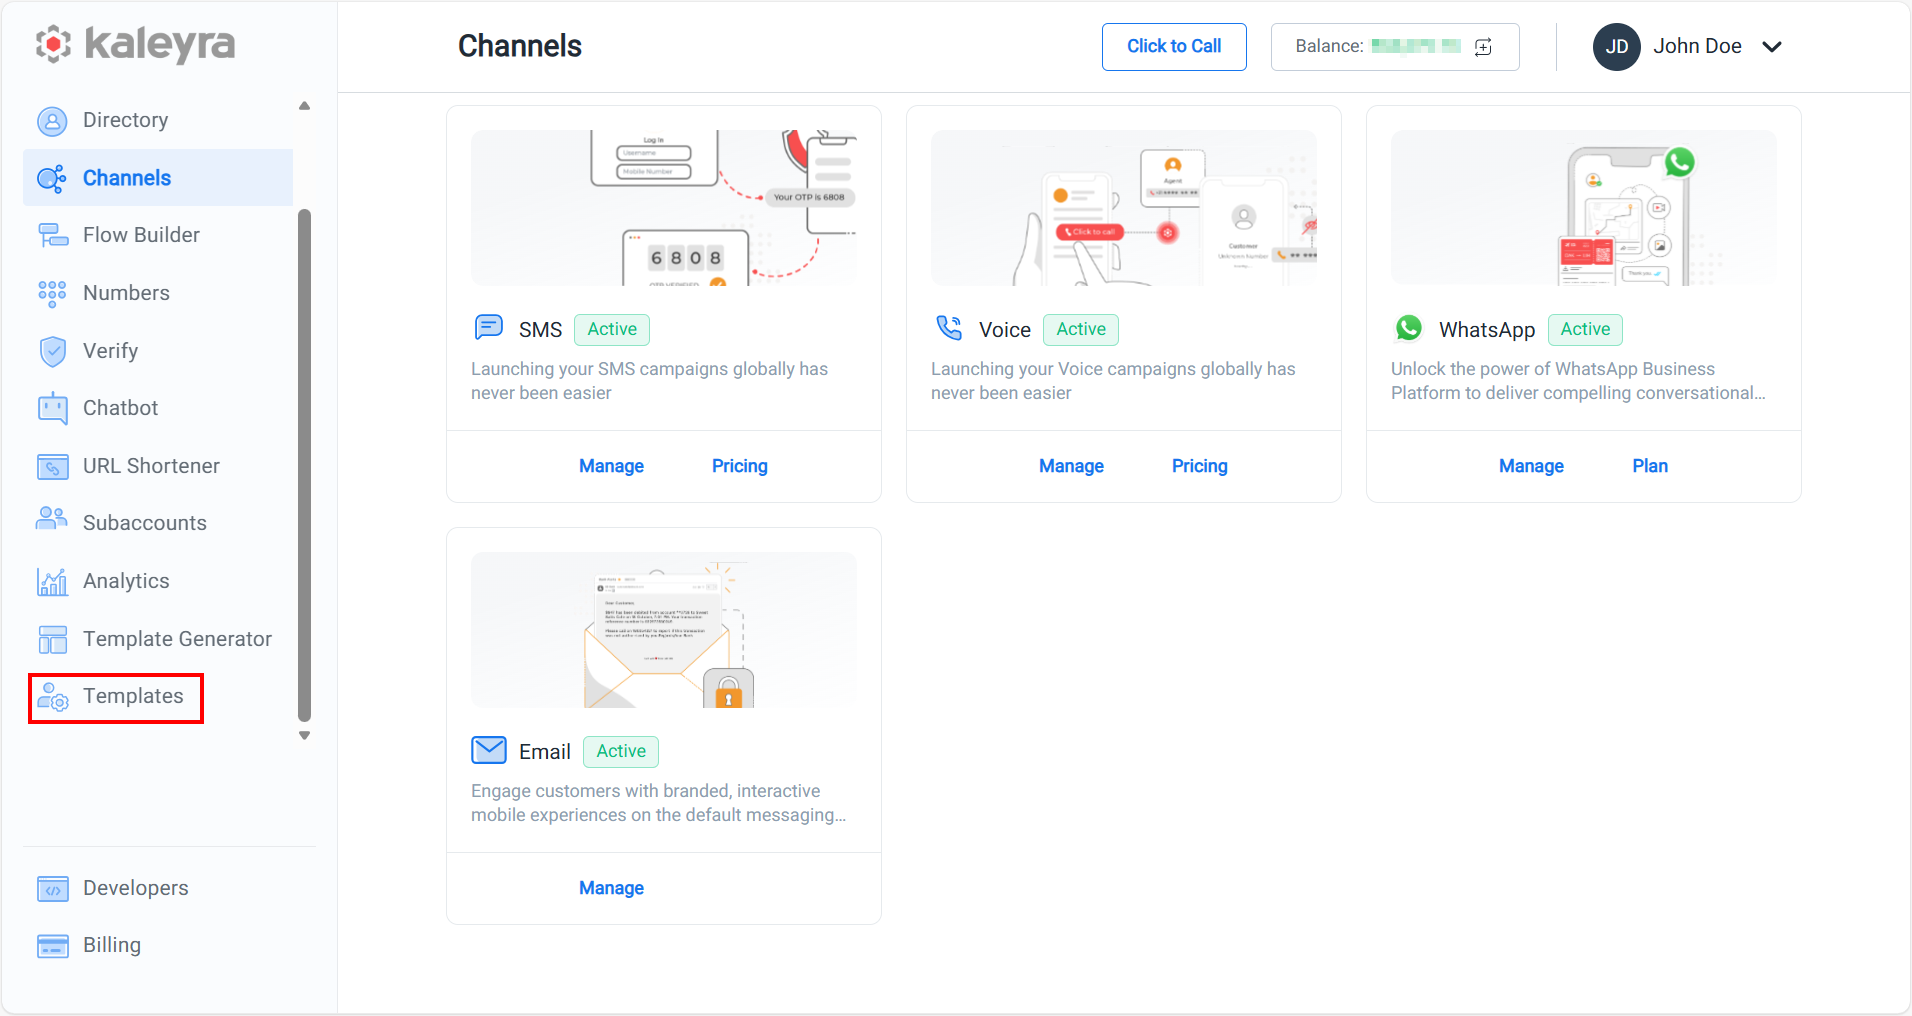Click Manage on the Voice card
The height and width of the screenshot is (1016, 1912).
point(1071,466)
